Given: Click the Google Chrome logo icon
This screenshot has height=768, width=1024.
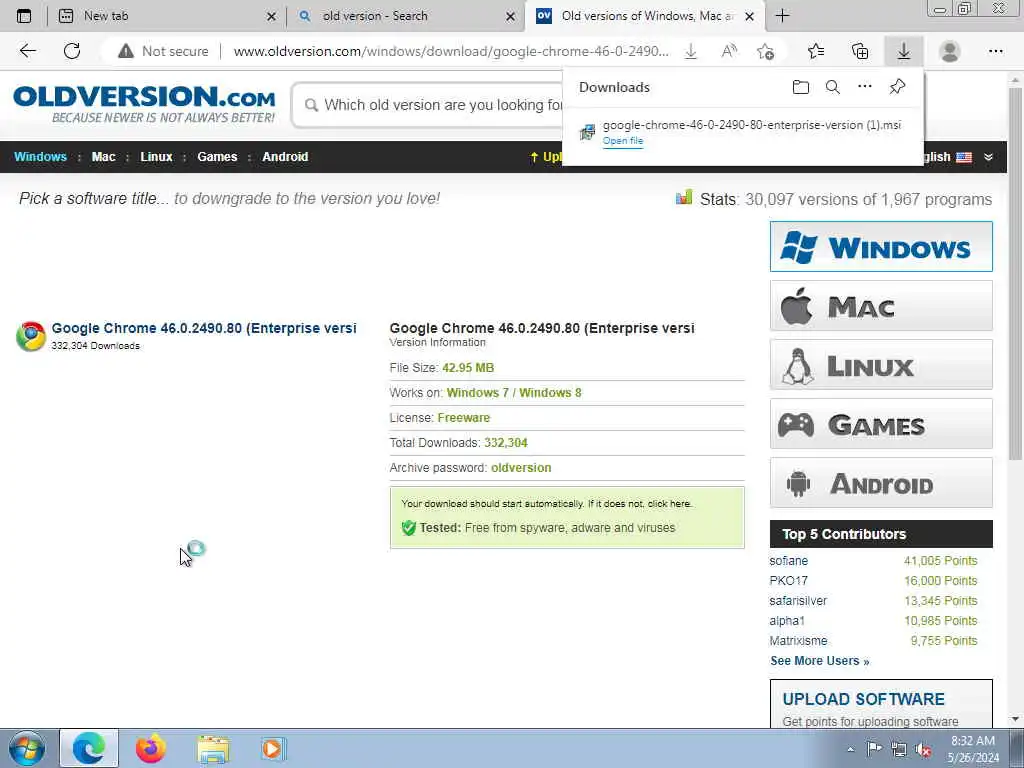Looking at the screenshot, I should click(x=31, y=336).
